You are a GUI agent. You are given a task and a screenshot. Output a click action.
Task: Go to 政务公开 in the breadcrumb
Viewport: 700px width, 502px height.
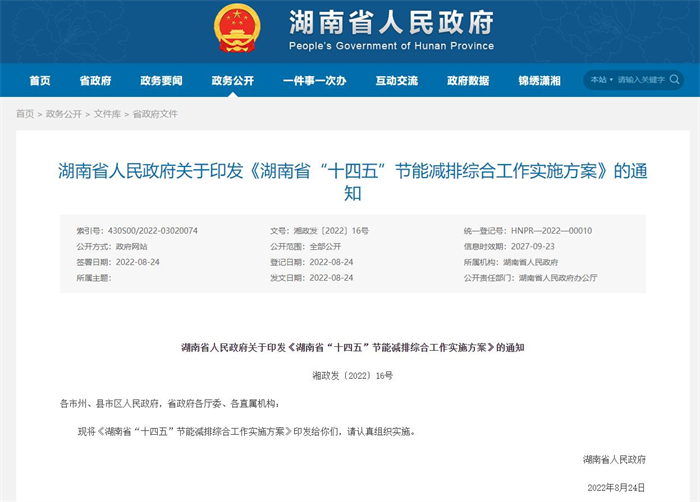pyautogui.click(x=64, y=114)
